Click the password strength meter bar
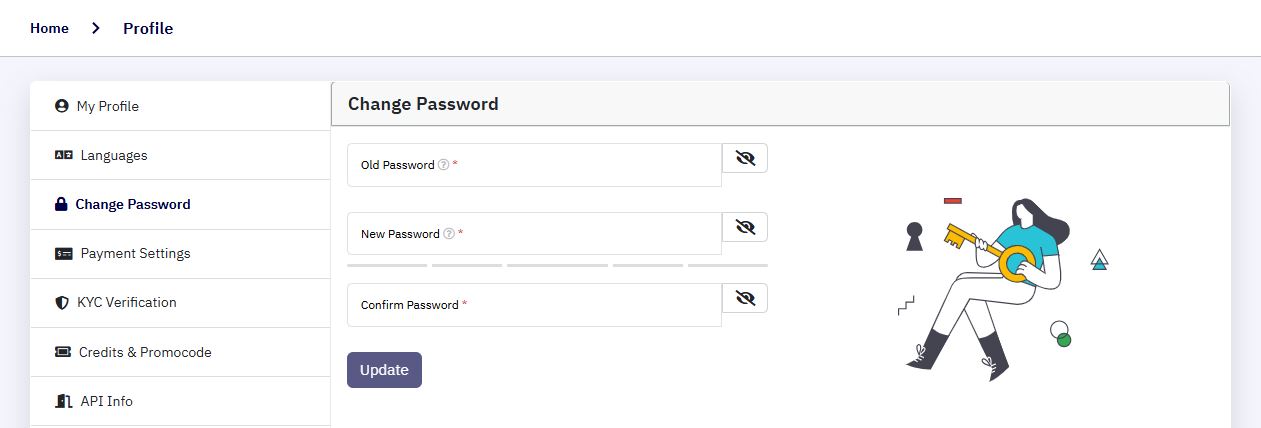This screenshot has width=1261, height=428. coord(557,265)
